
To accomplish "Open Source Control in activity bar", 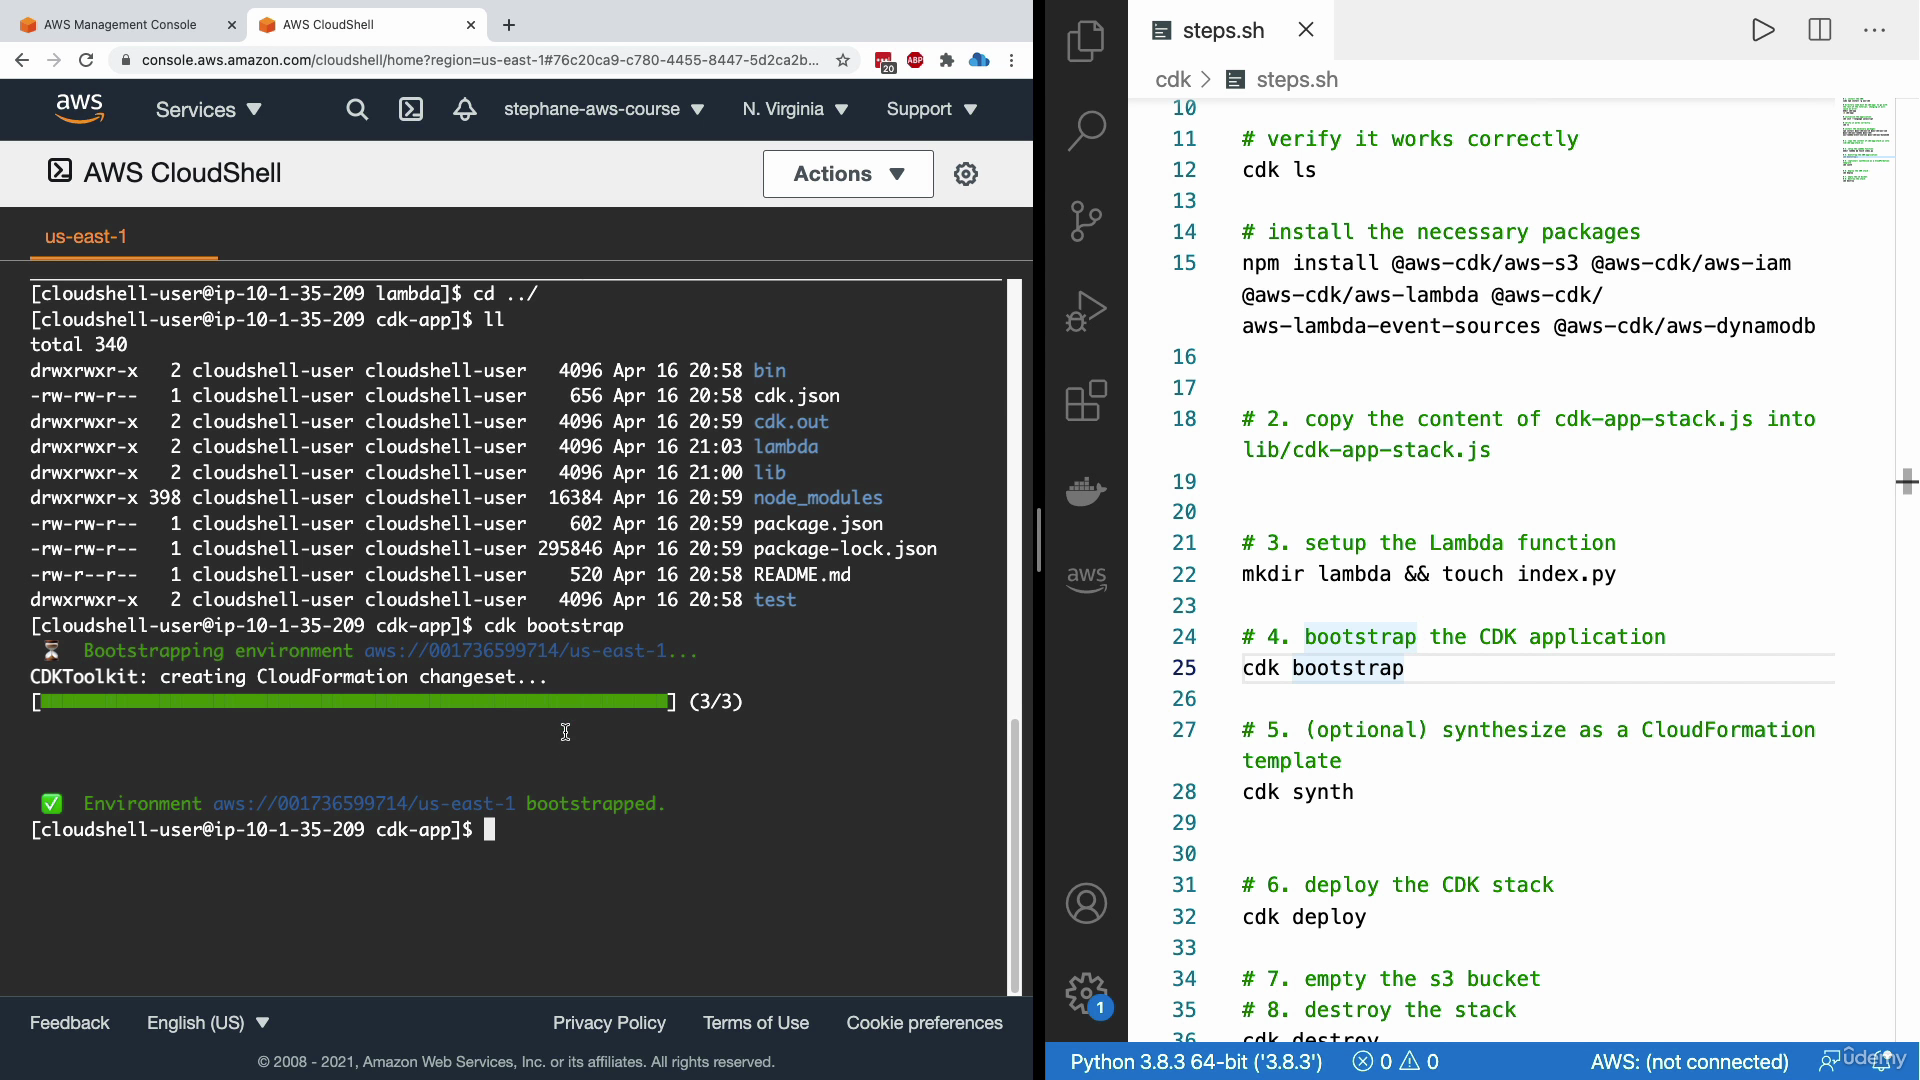I will [x=1086, y=221].
